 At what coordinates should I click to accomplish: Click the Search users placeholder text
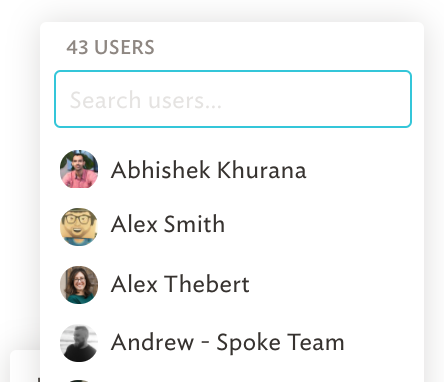(146, 100)
